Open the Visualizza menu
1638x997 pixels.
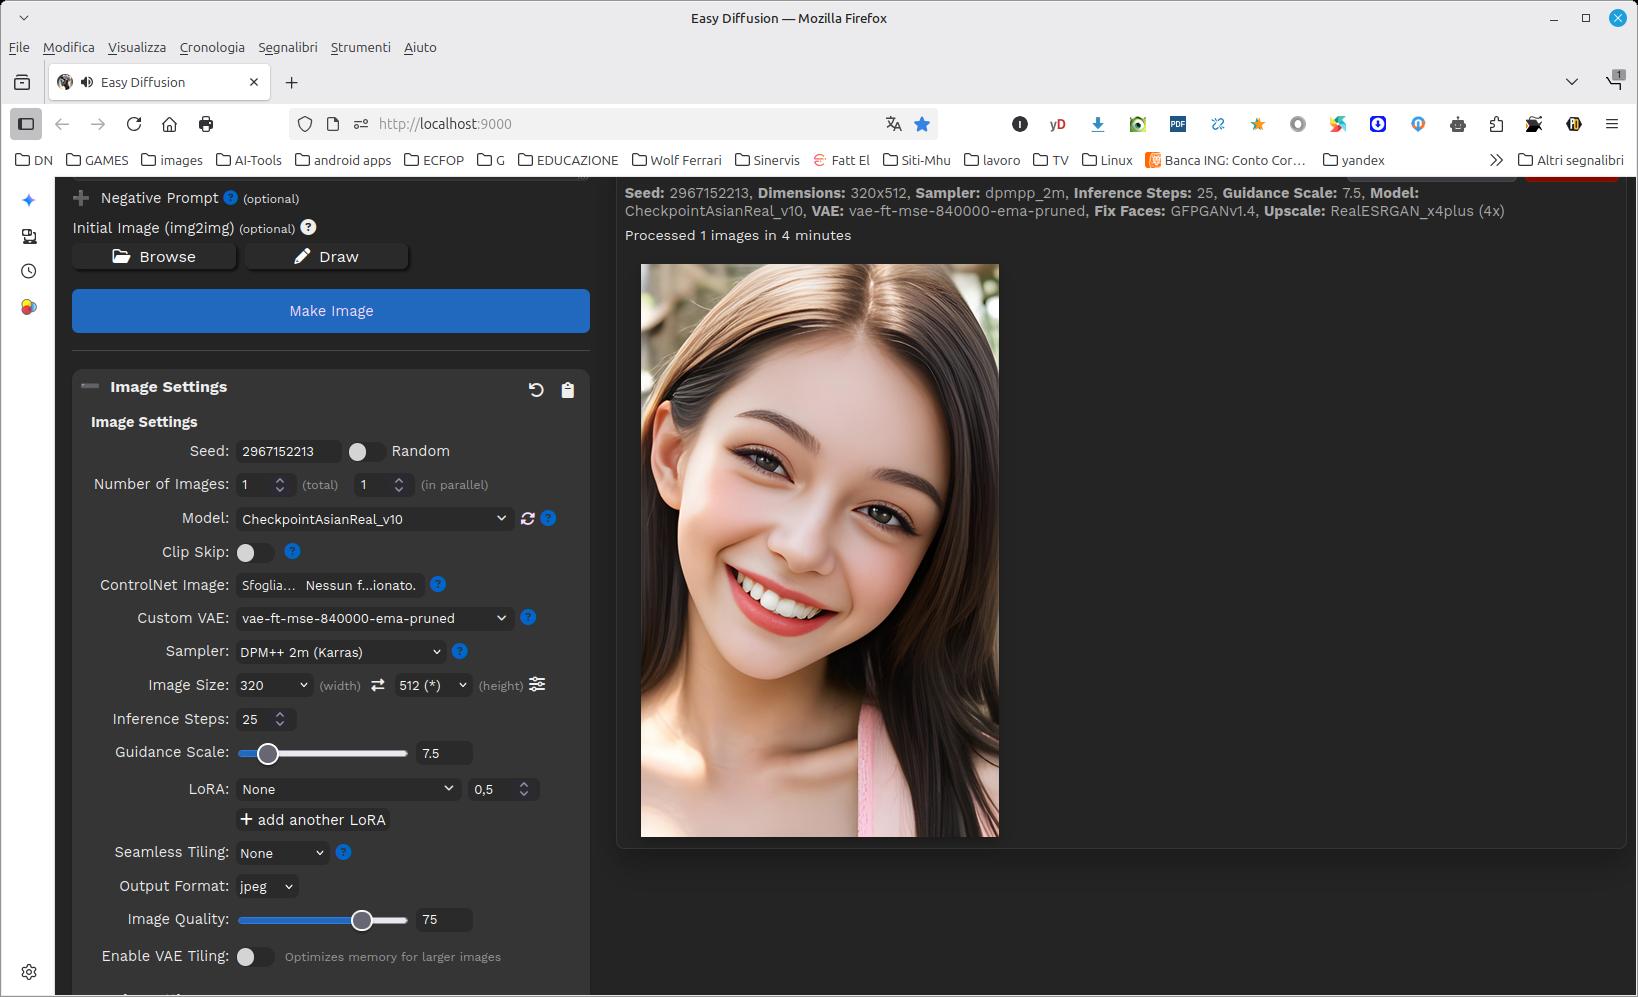pyautogui.click(x=137, y=47)
